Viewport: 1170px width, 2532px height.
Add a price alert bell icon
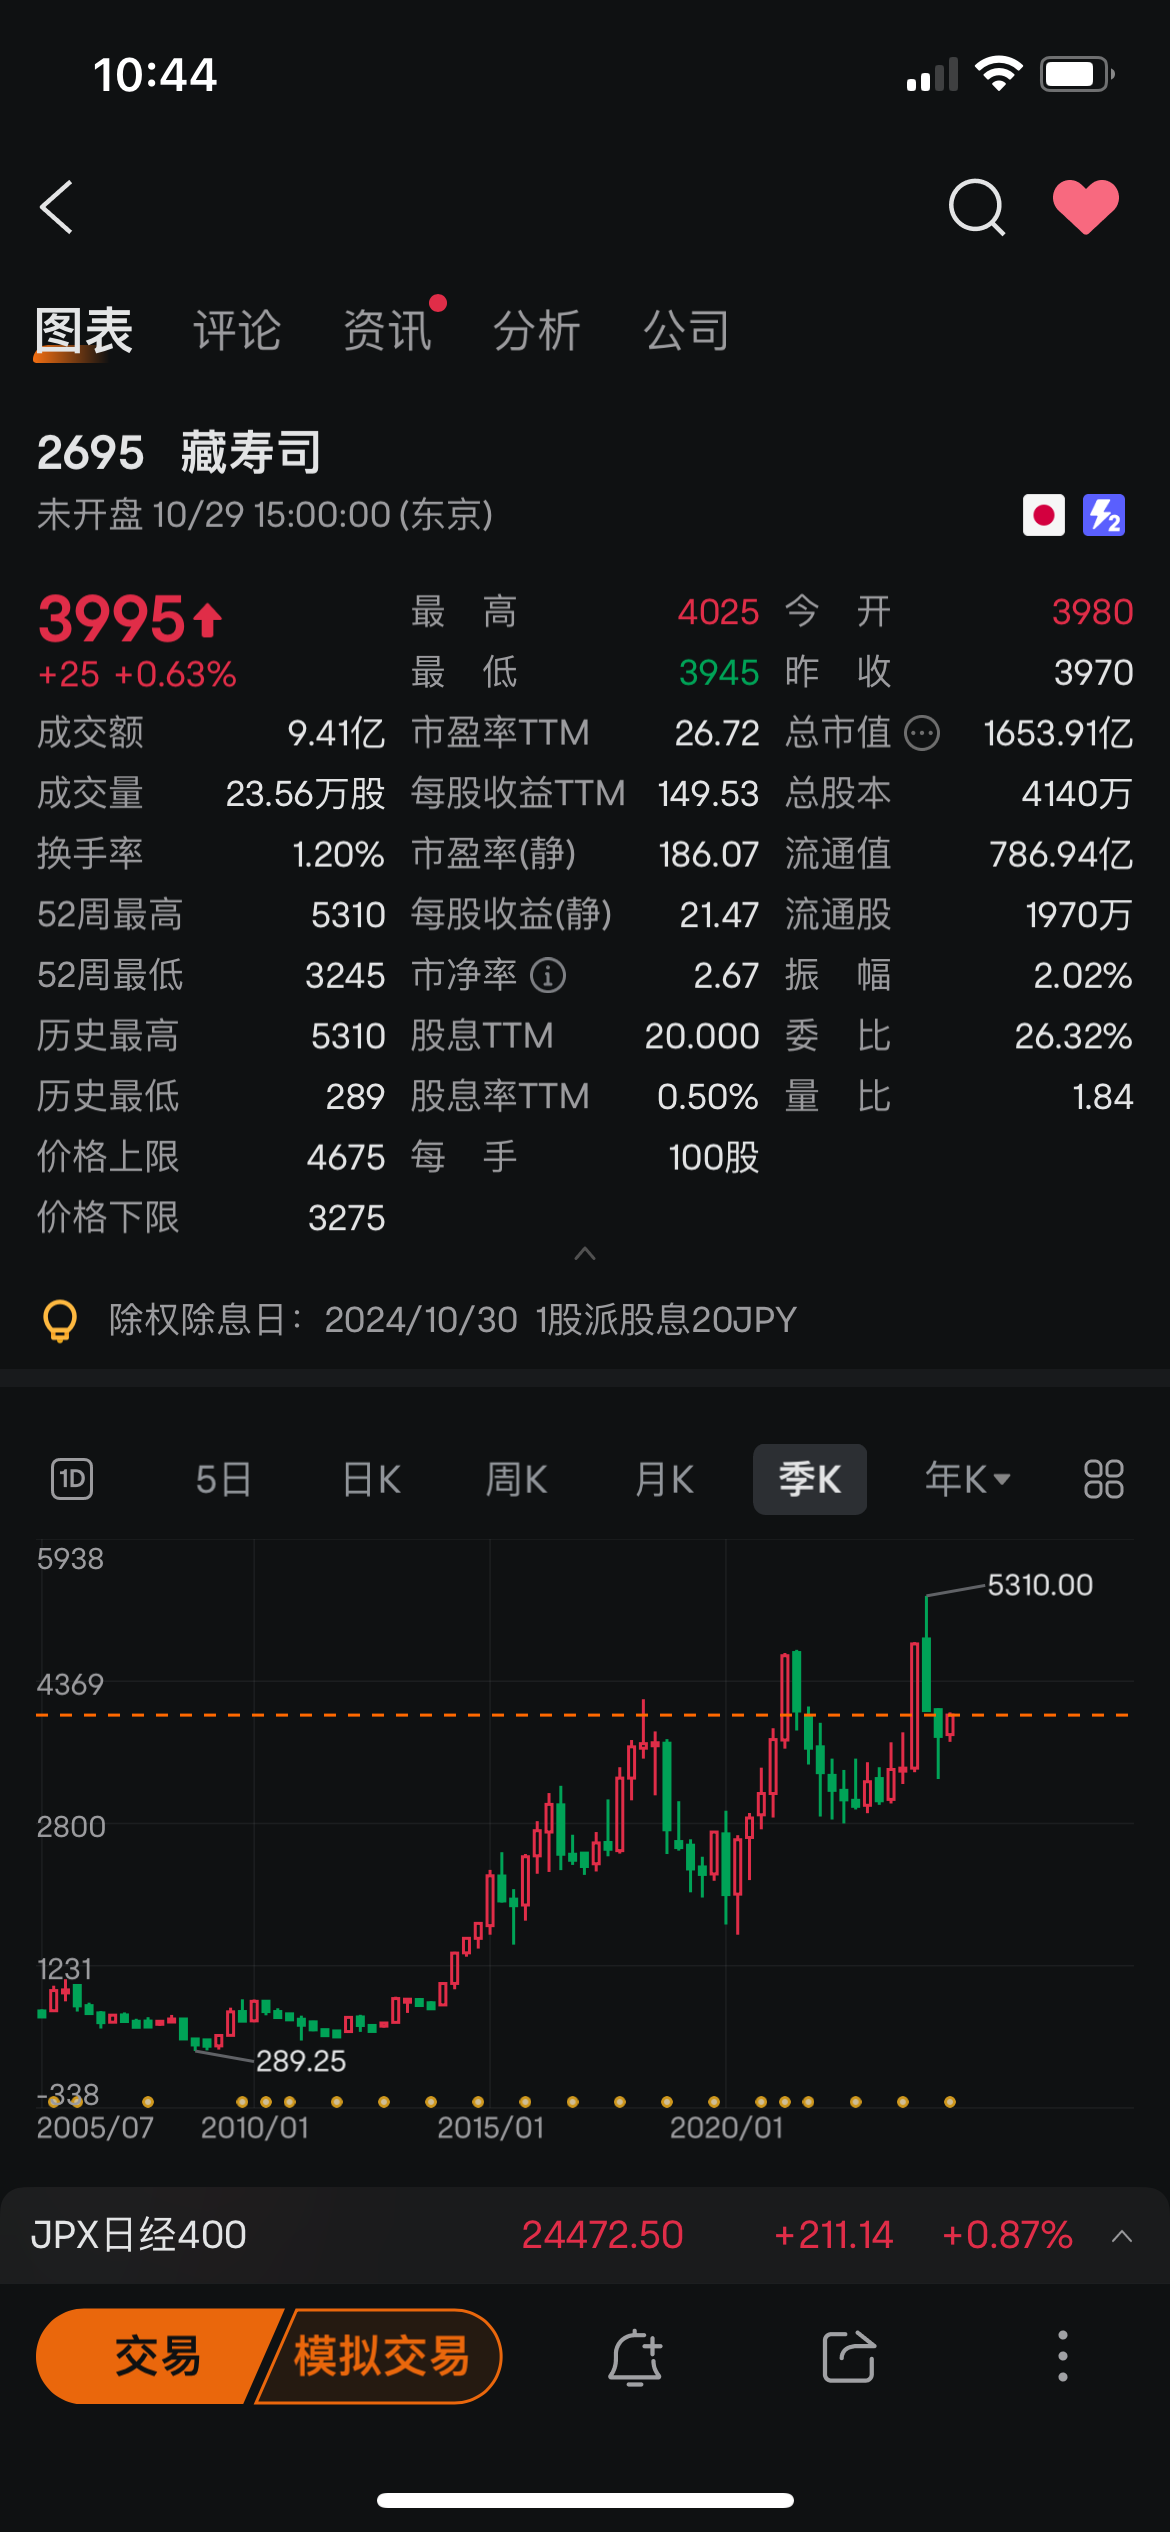point(635,2357)
